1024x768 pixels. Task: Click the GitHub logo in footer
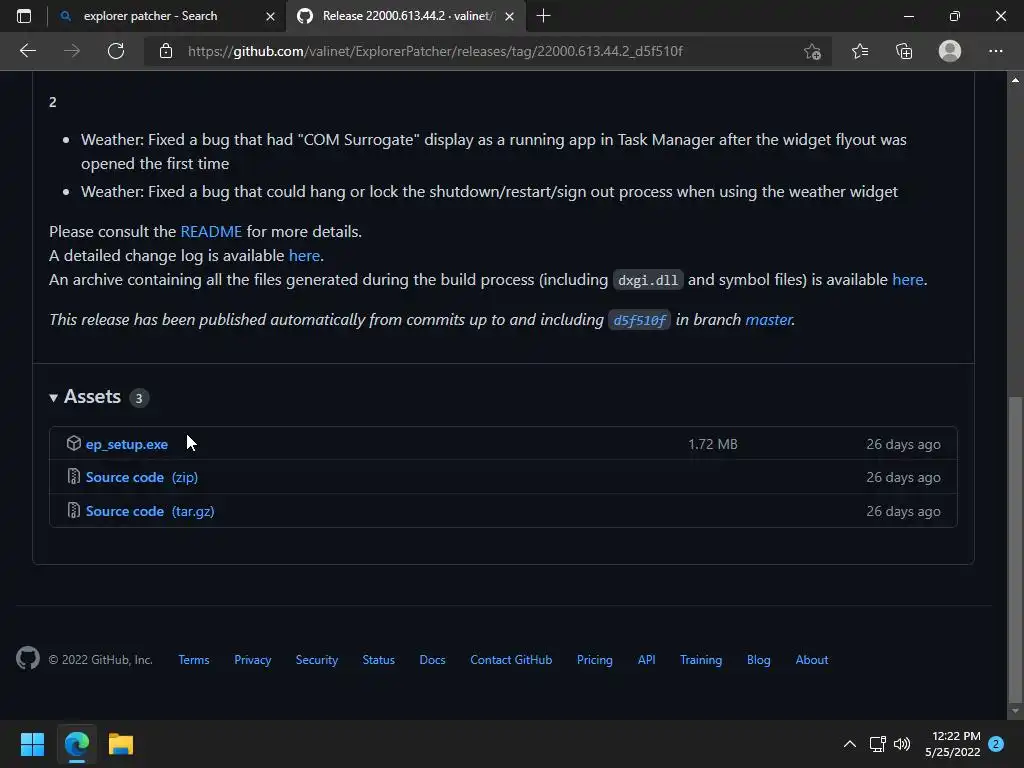click(28, 658)
